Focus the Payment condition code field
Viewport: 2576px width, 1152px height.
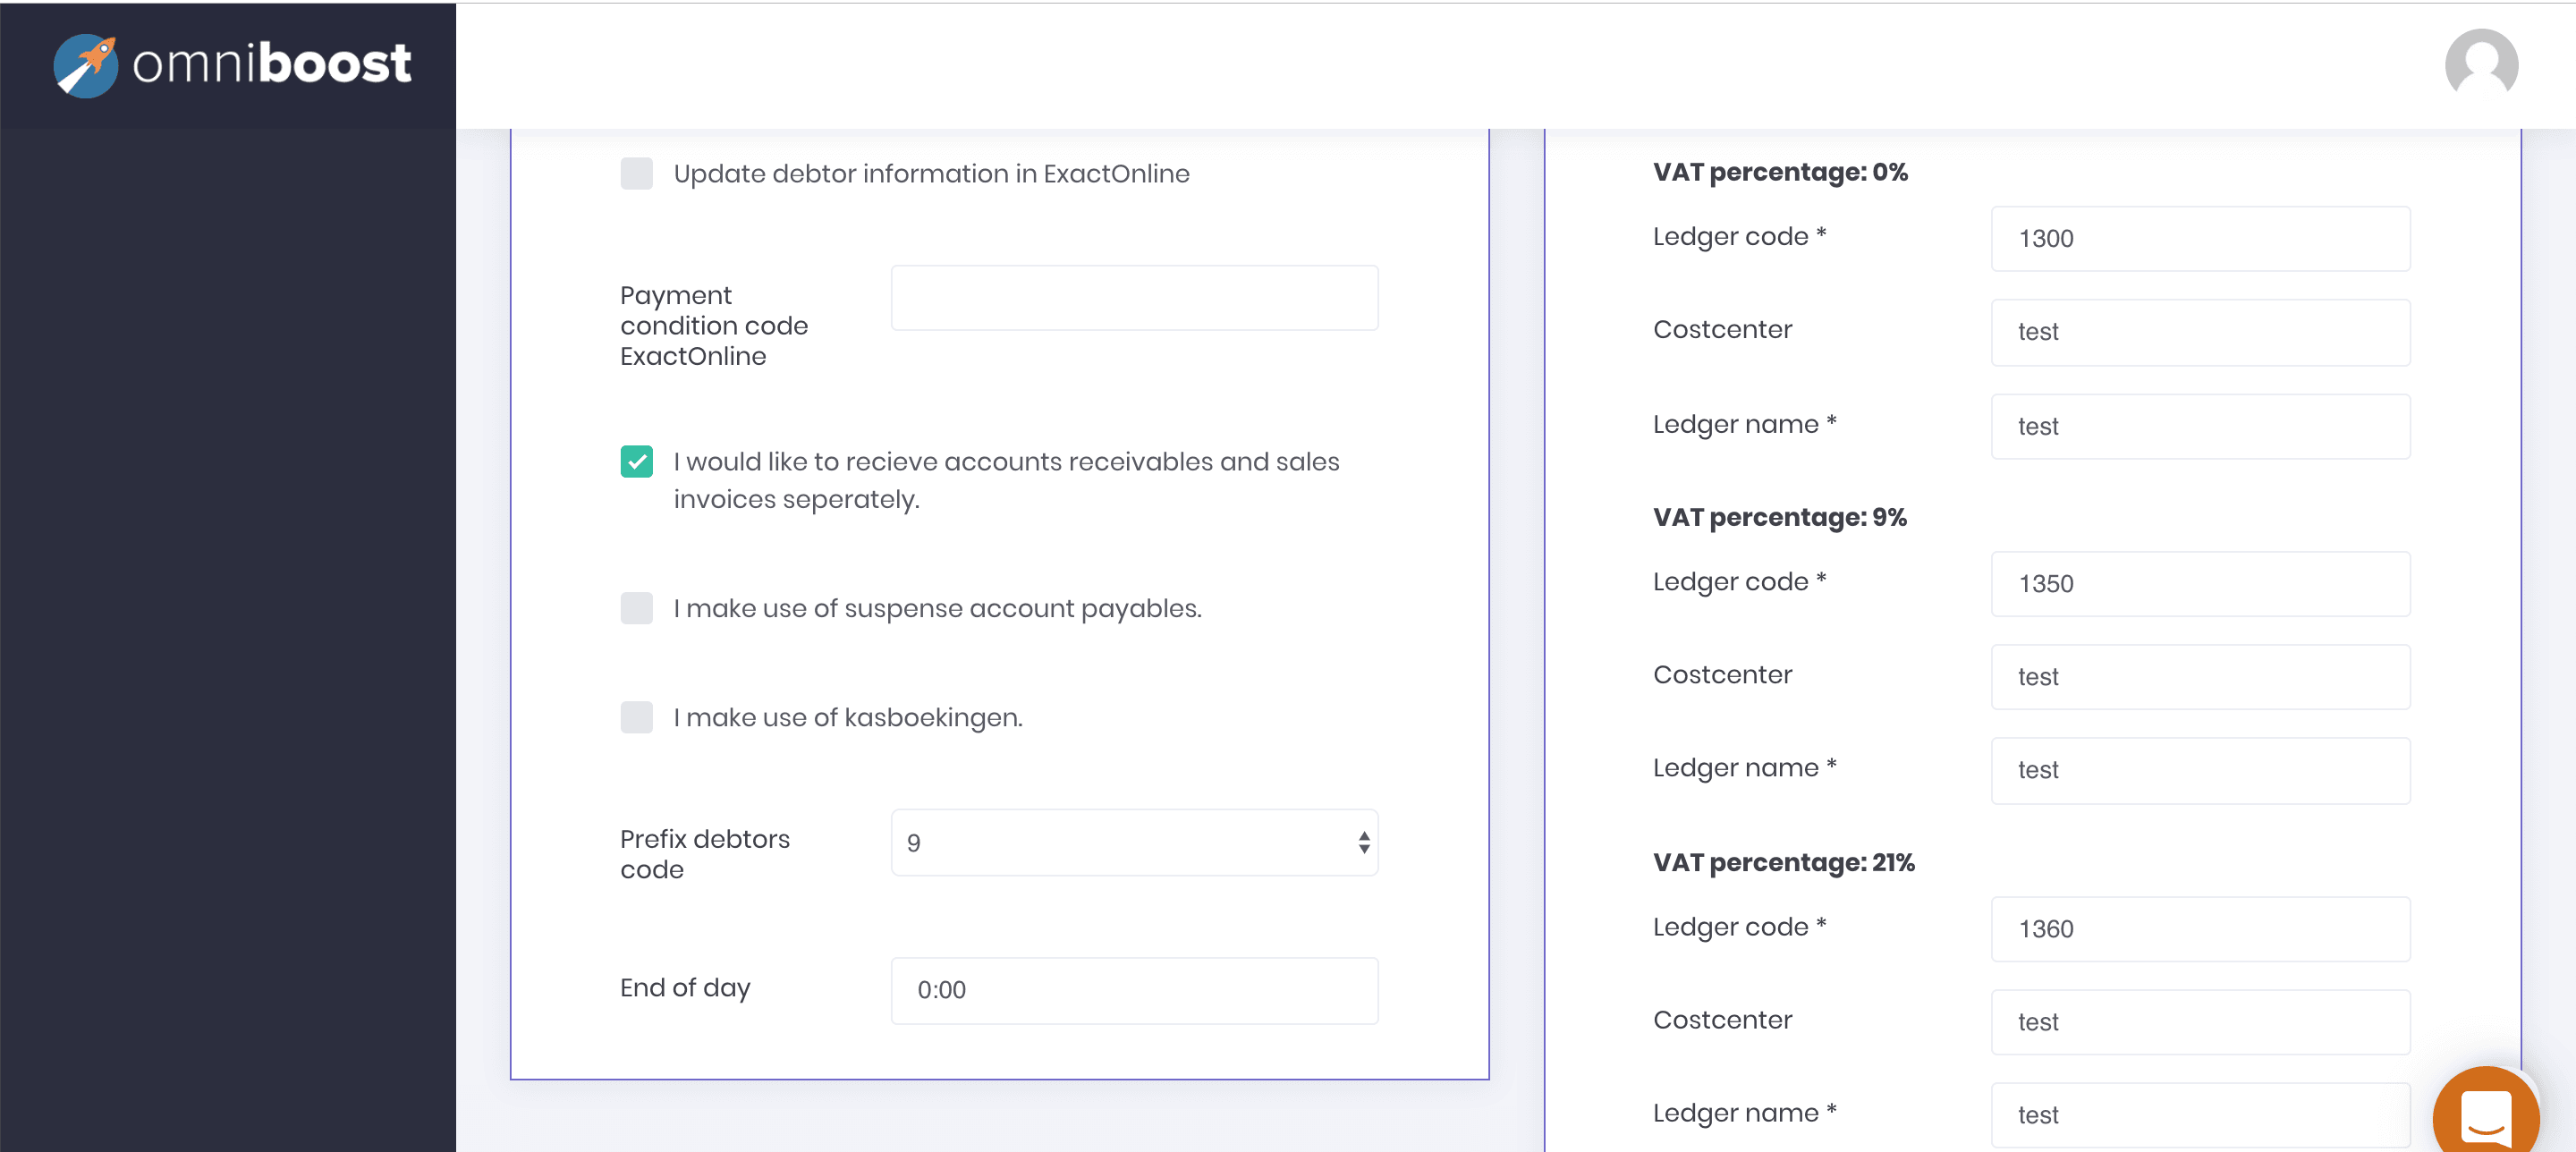pos(1133,298)
